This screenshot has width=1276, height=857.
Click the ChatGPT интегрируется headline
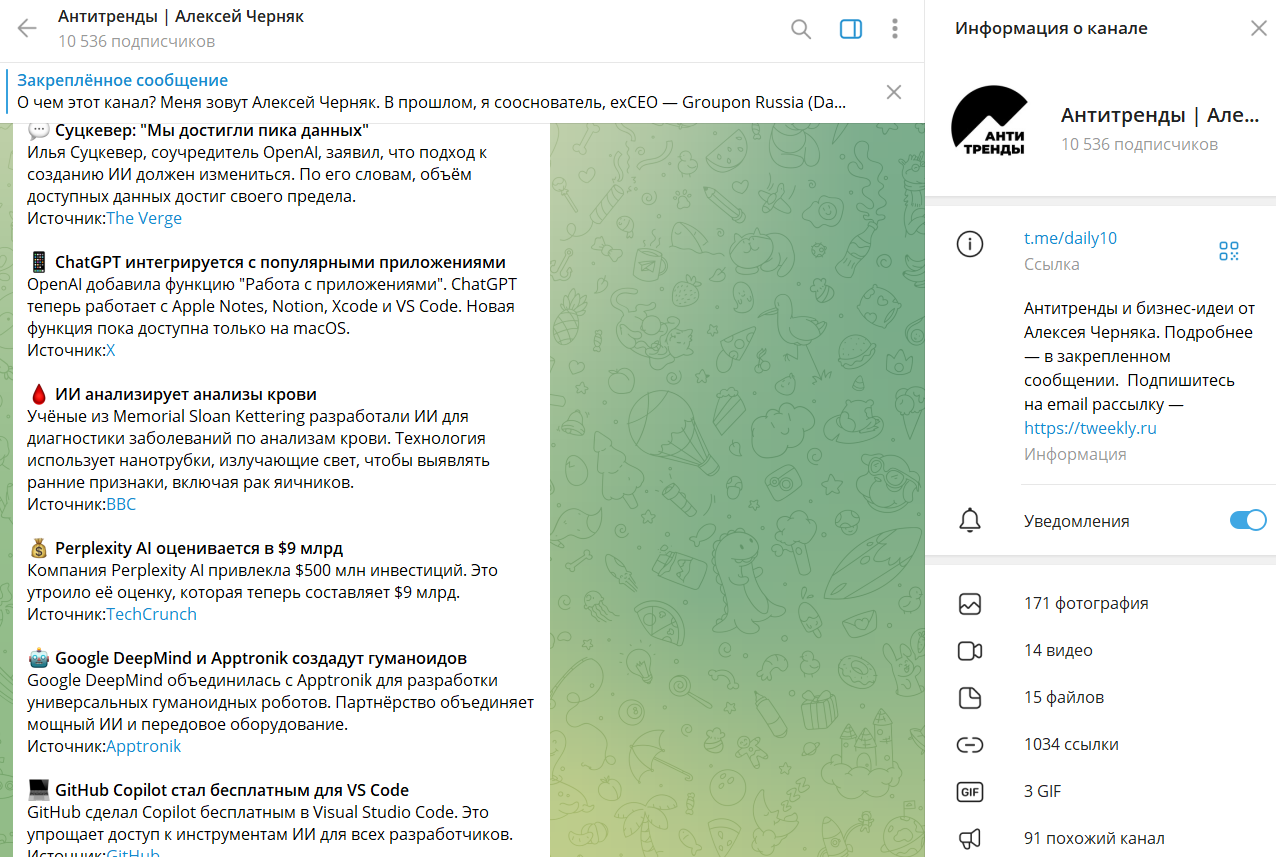280,262
